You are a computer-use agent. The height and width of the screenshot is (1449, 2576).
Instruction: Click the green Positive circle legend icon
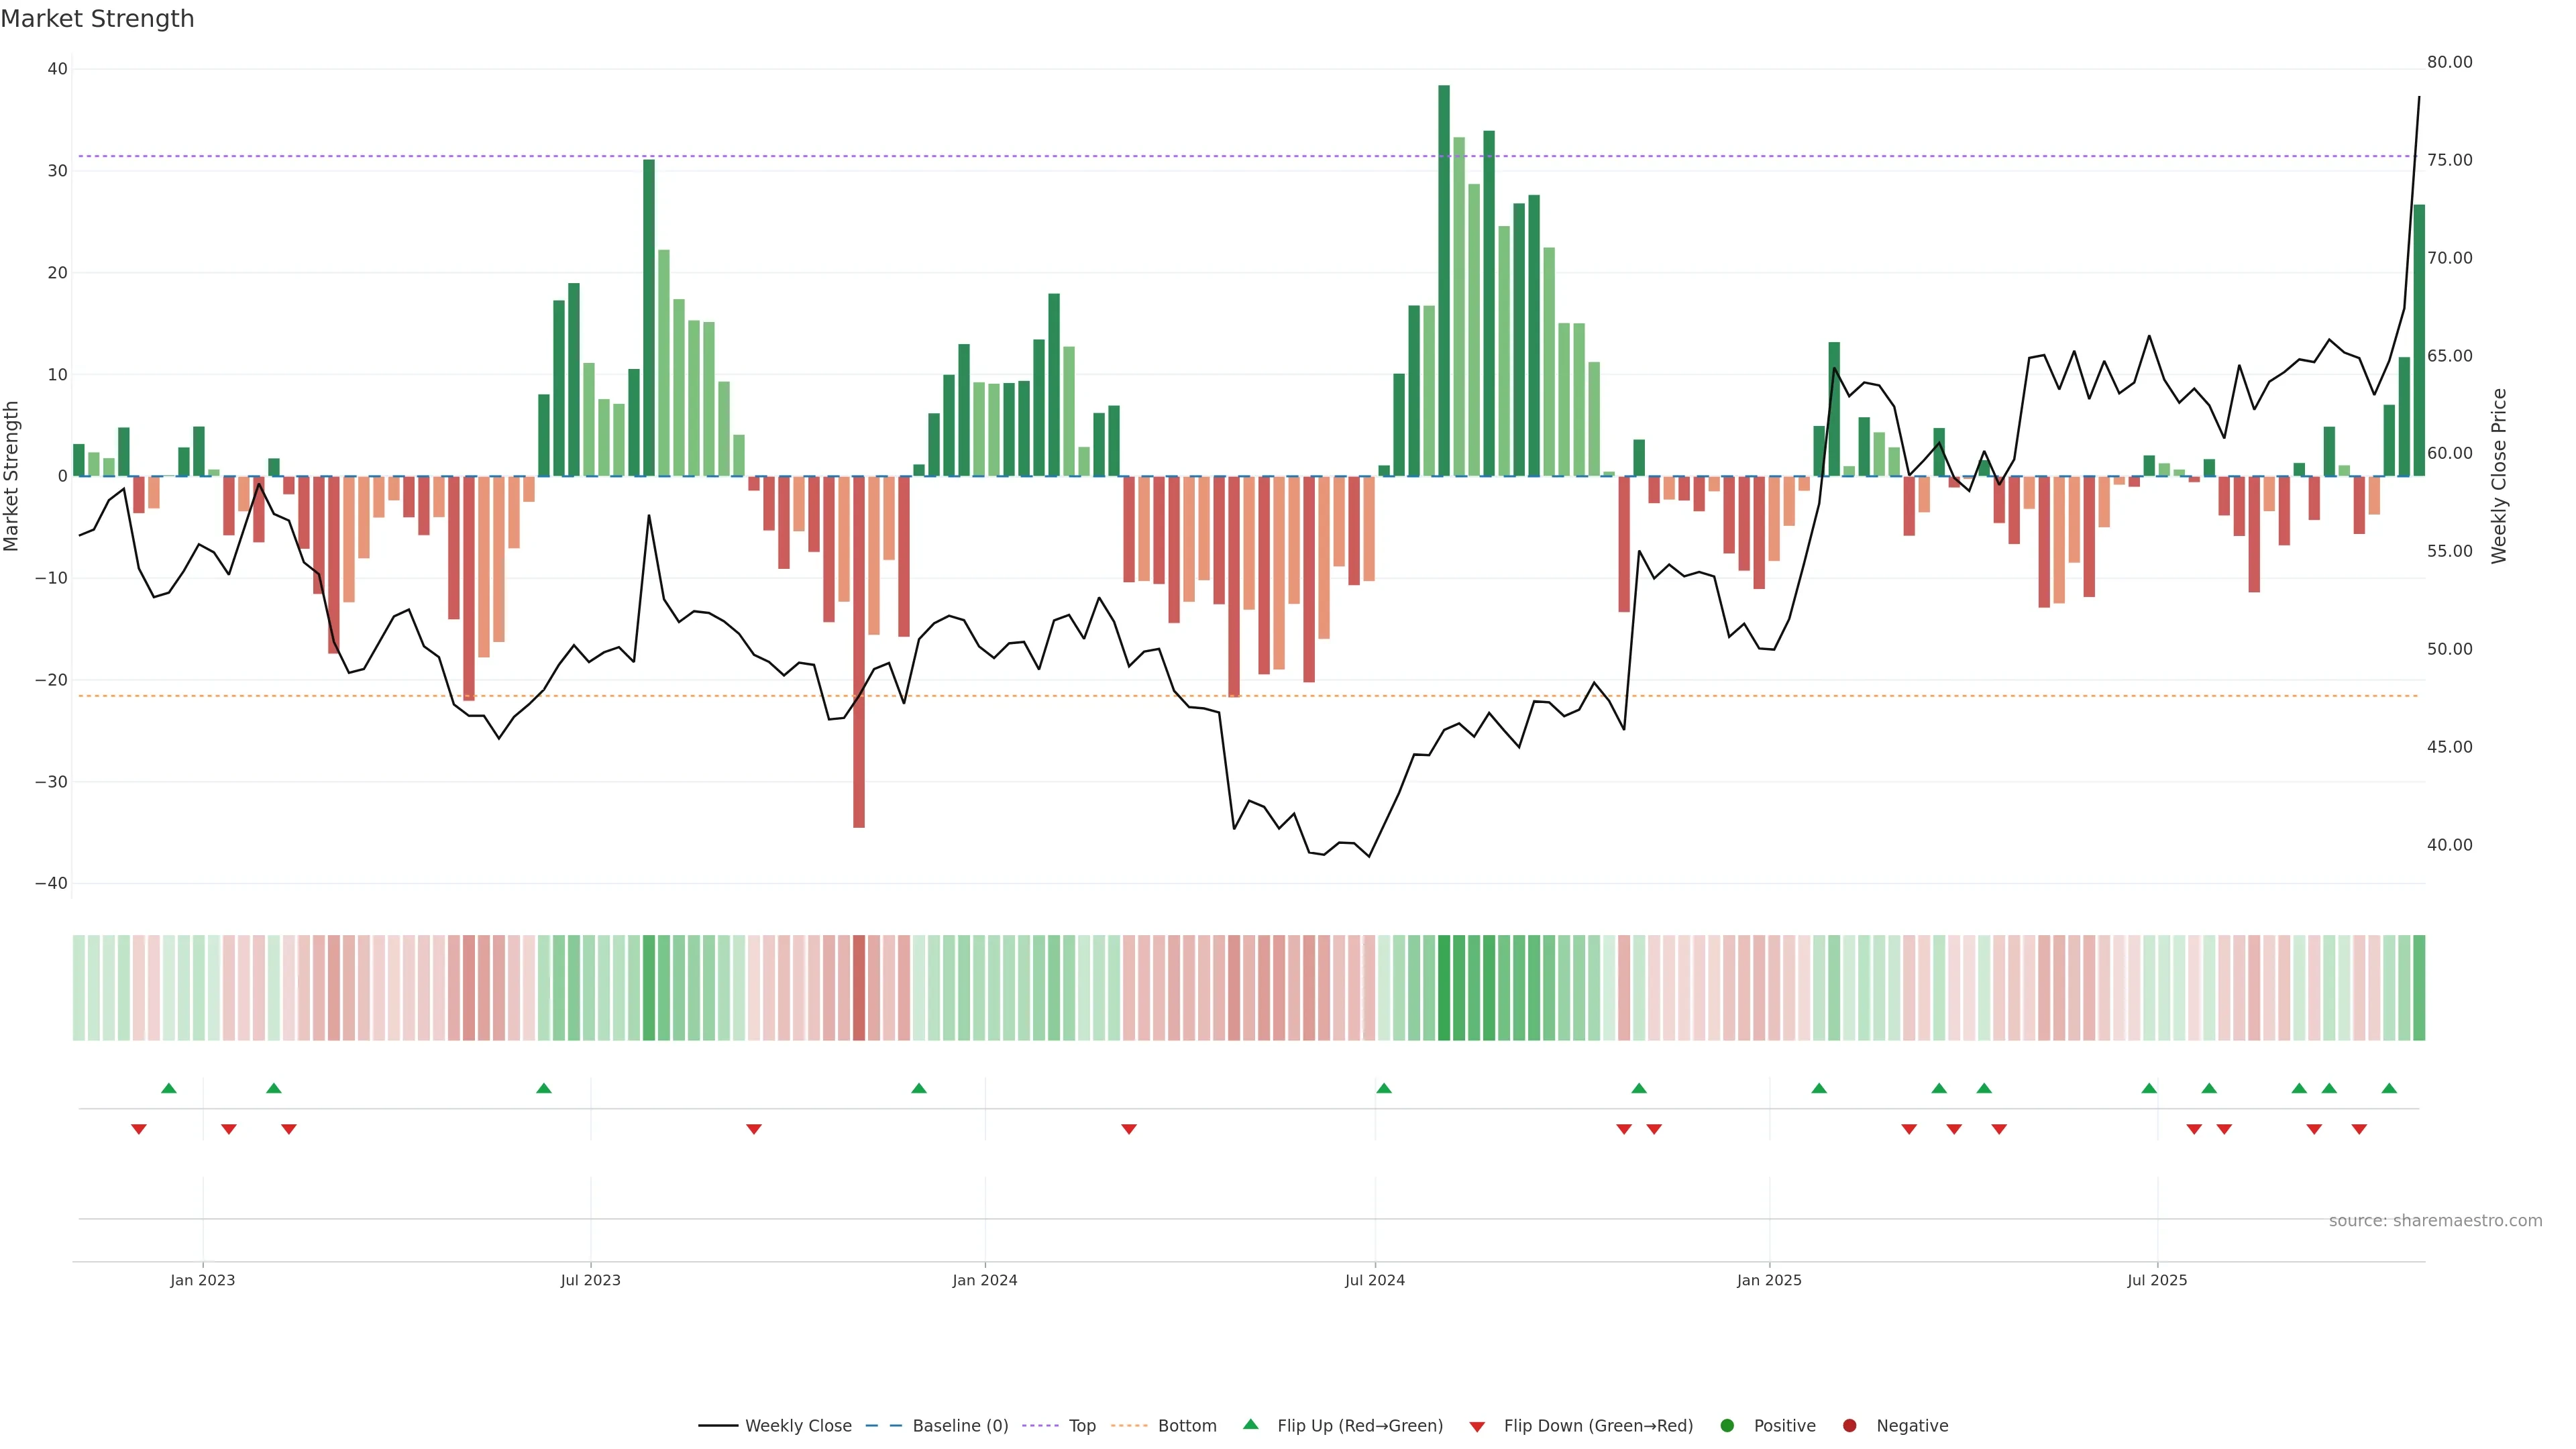(1727, 1425)
